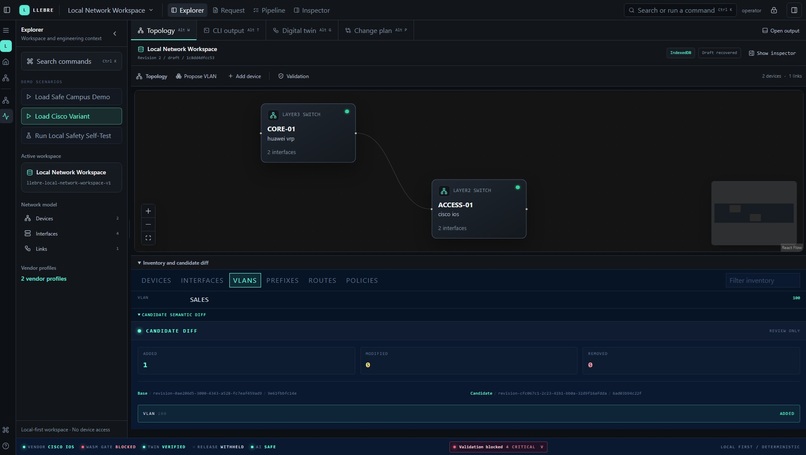
Task: Click the IndexedDB badge
Action: click(x=681, y=53)
